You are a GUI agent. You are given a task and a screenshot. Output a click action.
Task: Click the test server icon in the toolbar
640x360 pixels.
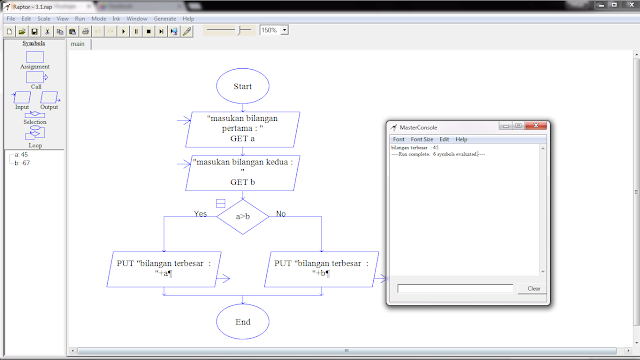[174, 31]
